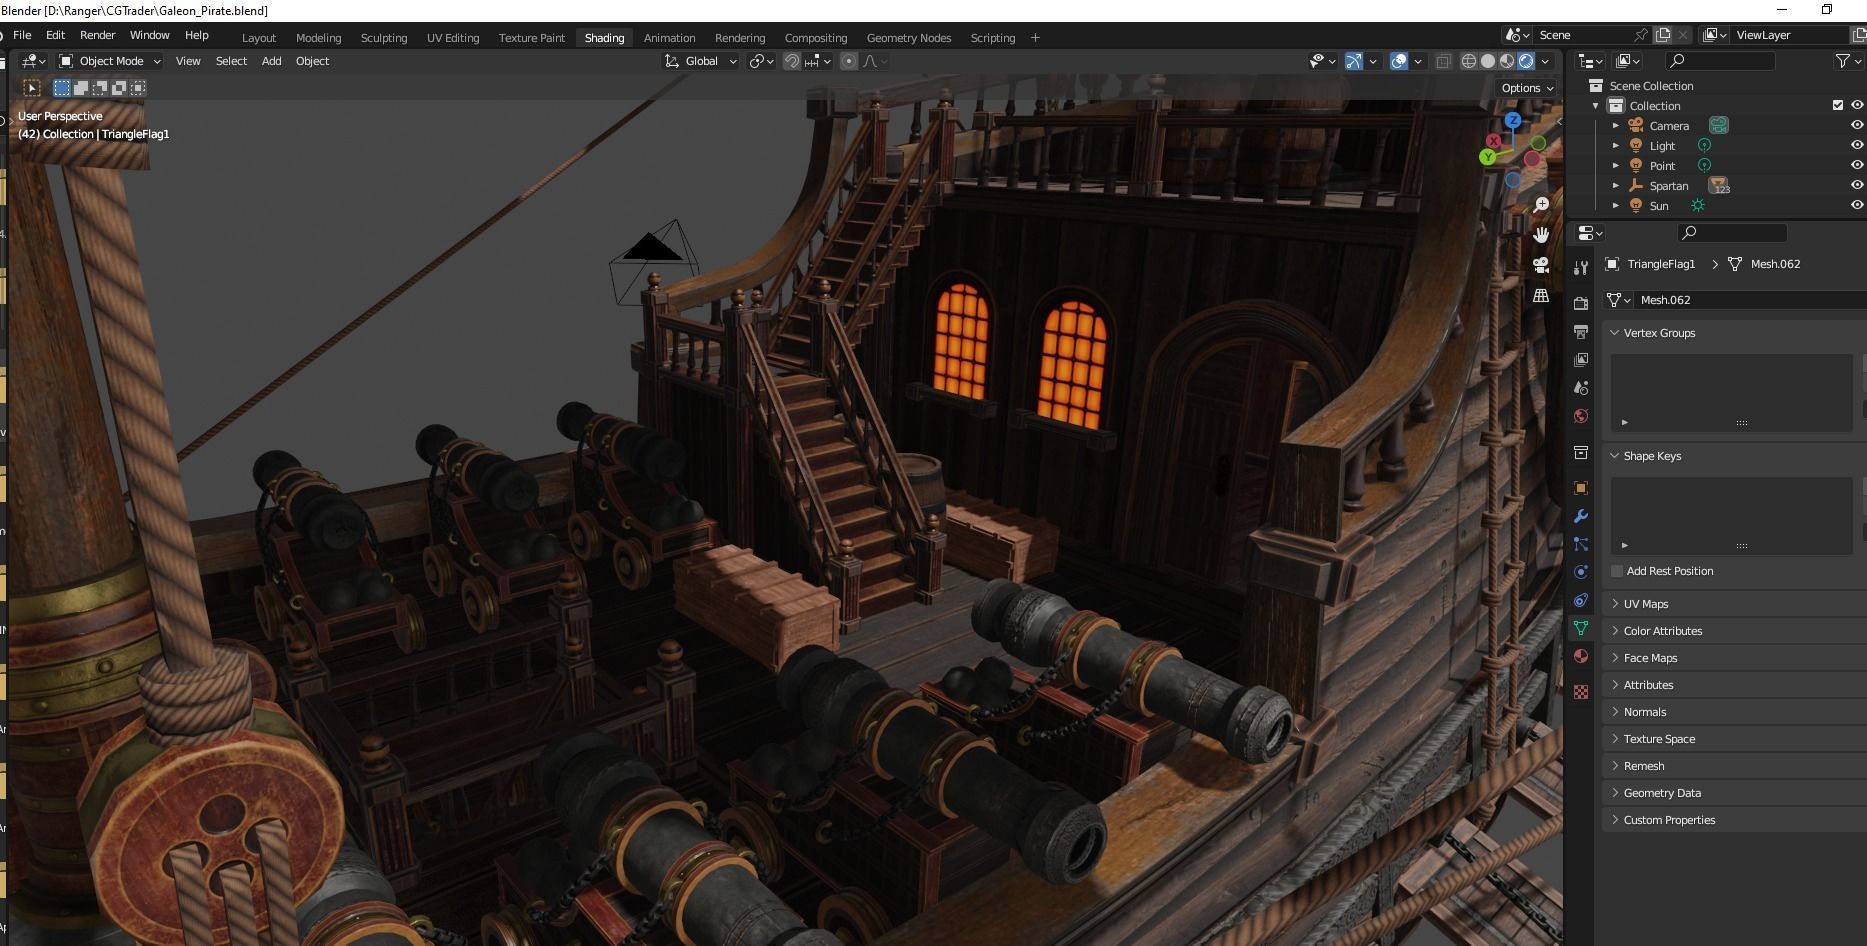Image resolution: width=1867 pixels, height=946 pixels.
Task: Click the viewport pan hand icon
Action: (x=1541, y=234)
